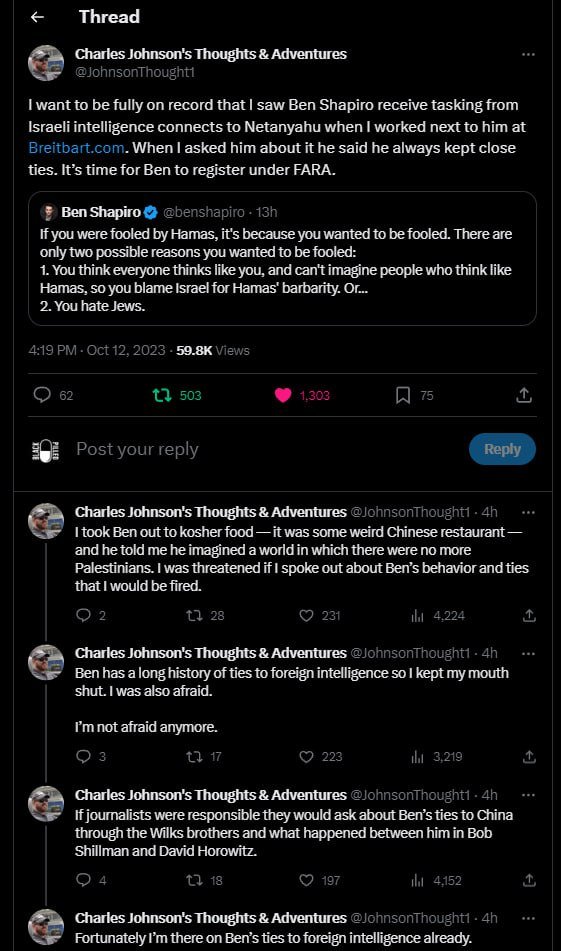View analytics for reply with 4,152 views
Image resolution: width=561 pixels, height=951 pixels.
[x=417, y=880]
